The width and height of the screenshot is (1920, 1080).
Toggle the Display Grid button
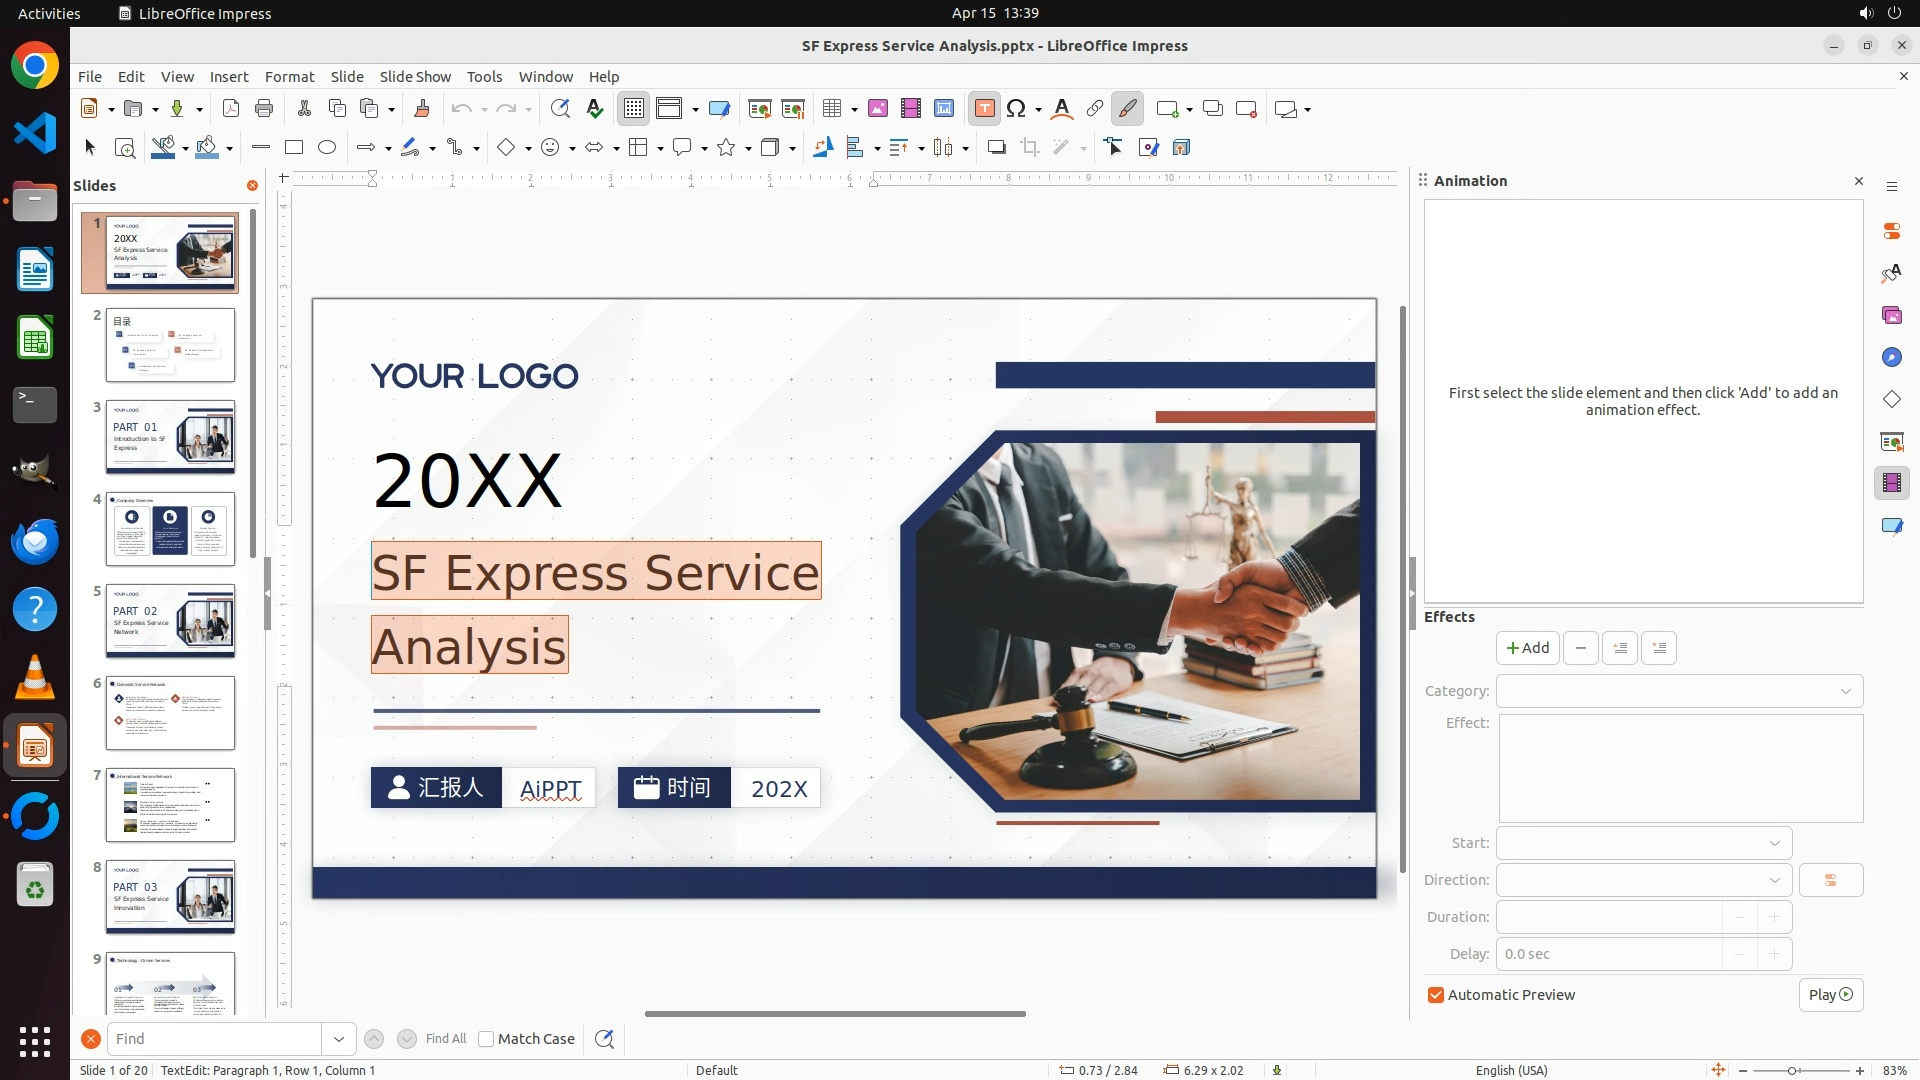(x=634, y=109)
